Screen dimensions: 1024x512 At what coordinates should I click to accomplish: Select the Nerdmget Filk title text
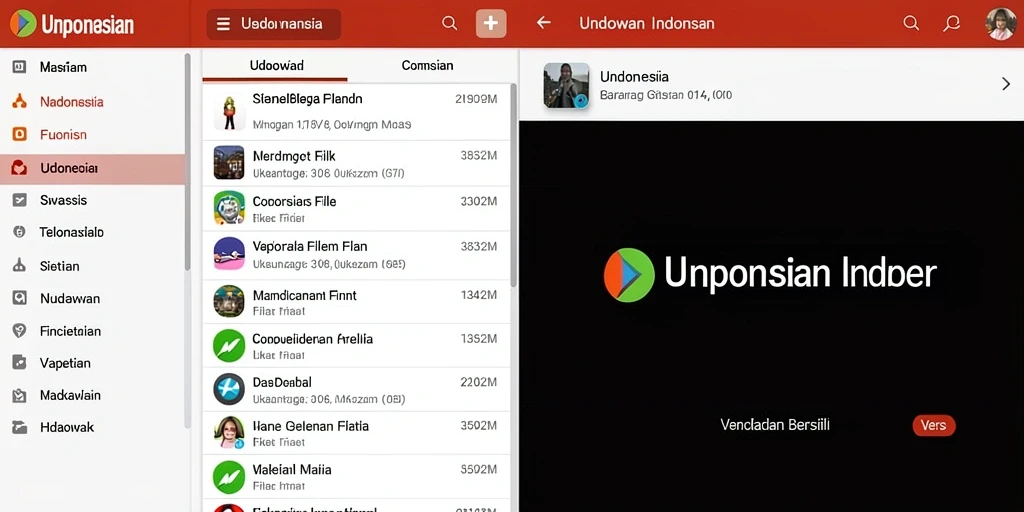coord(294,156)
